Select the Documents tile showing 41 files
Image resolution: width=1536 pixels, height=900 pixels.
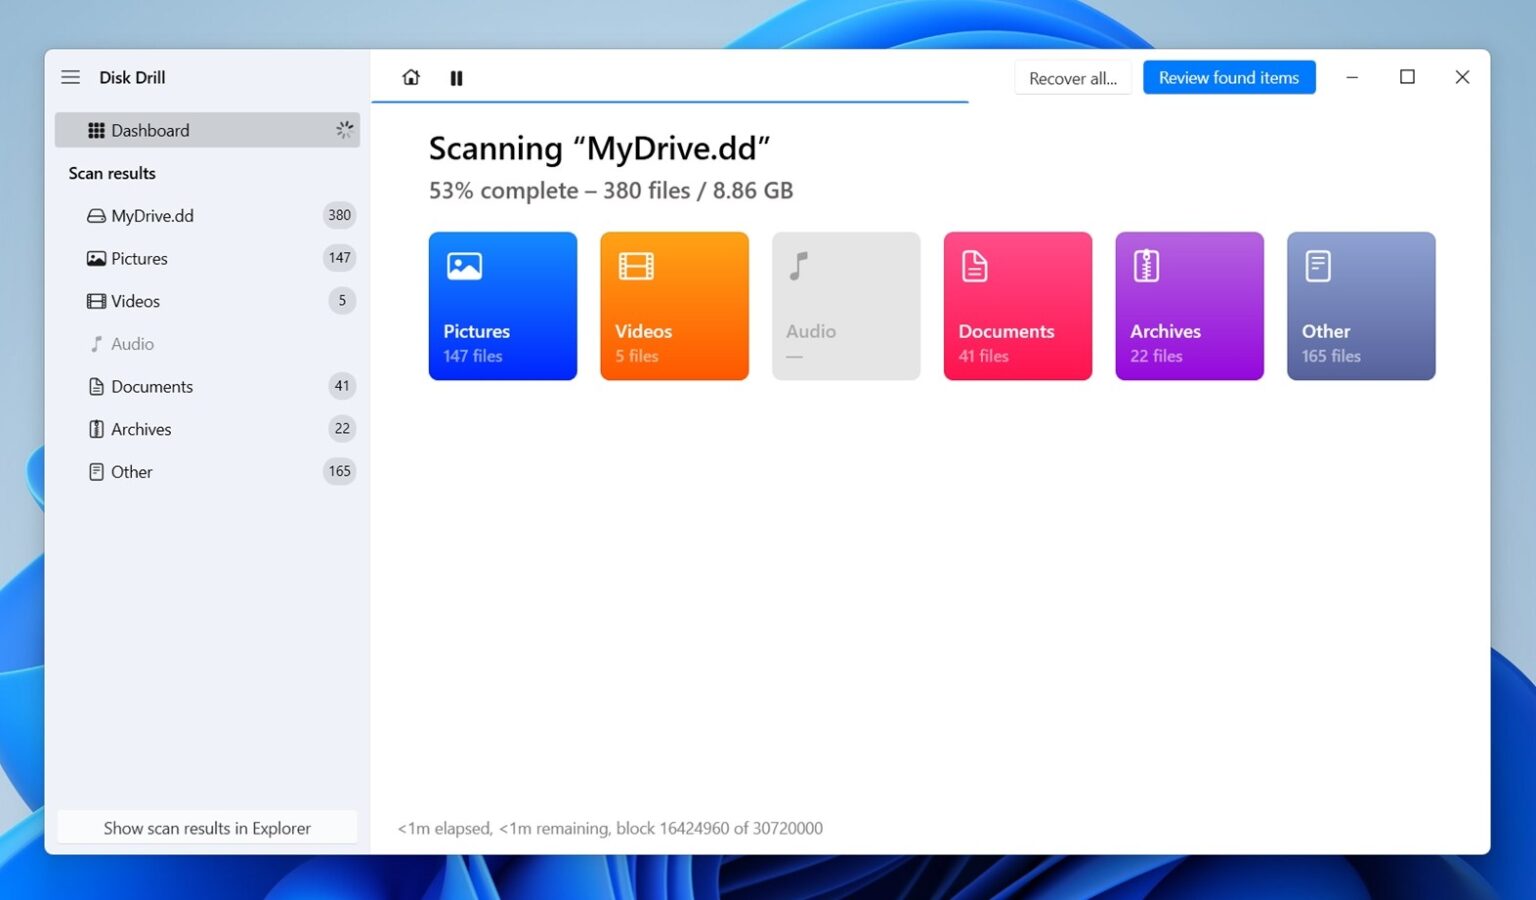click(1017, 306)
